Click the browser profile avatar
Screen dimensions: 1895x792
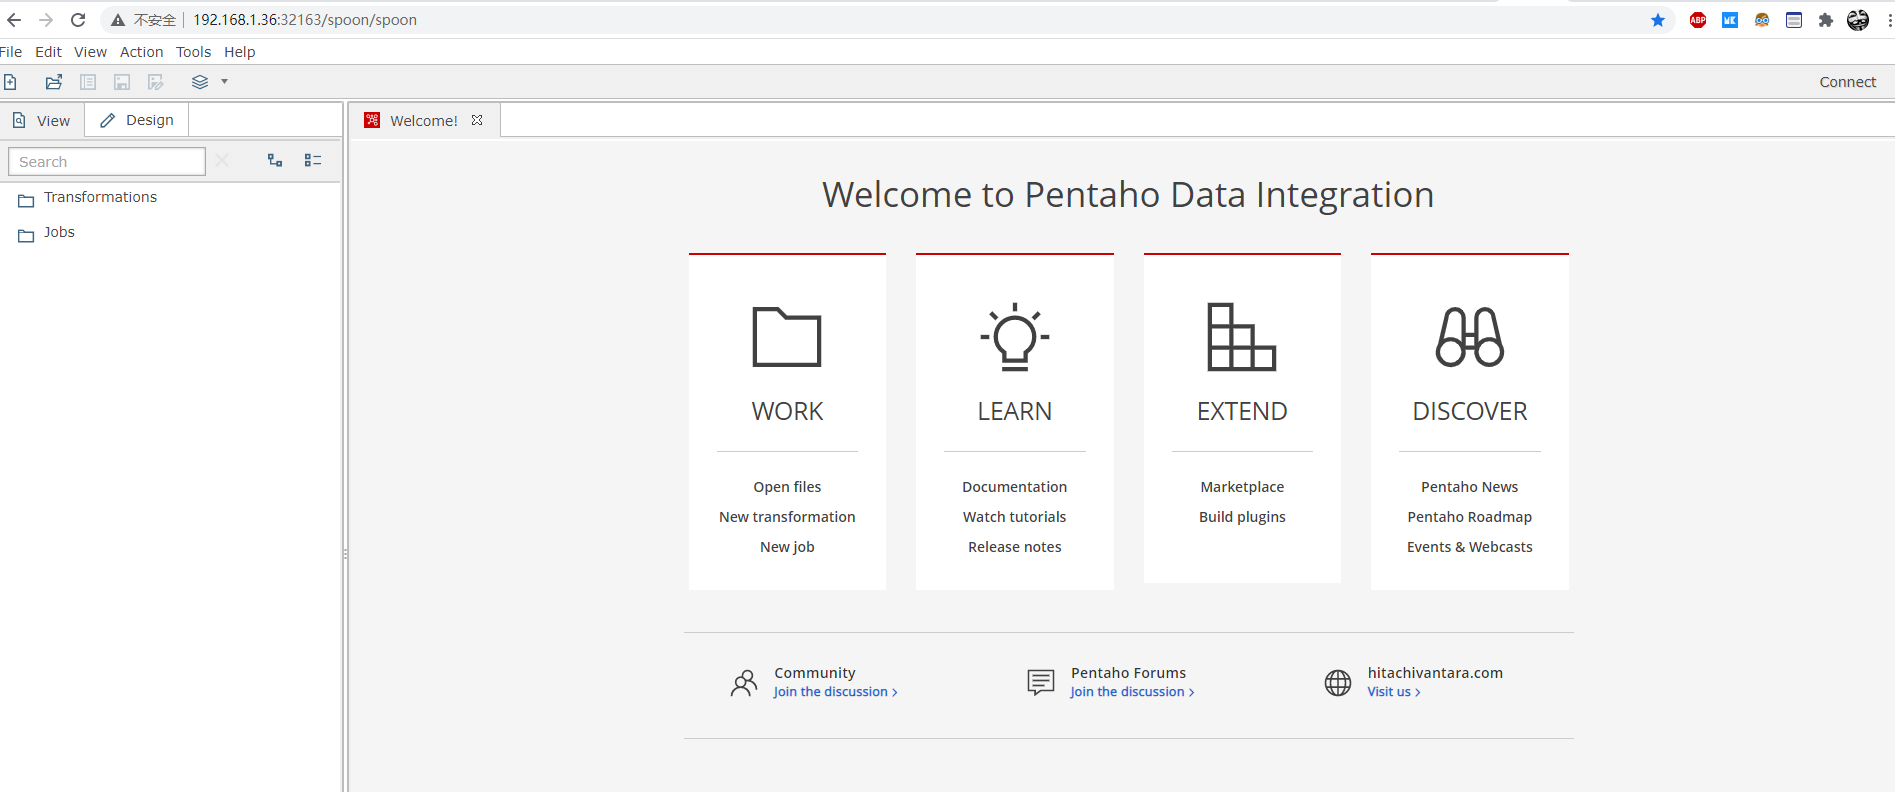point(1858,20)
